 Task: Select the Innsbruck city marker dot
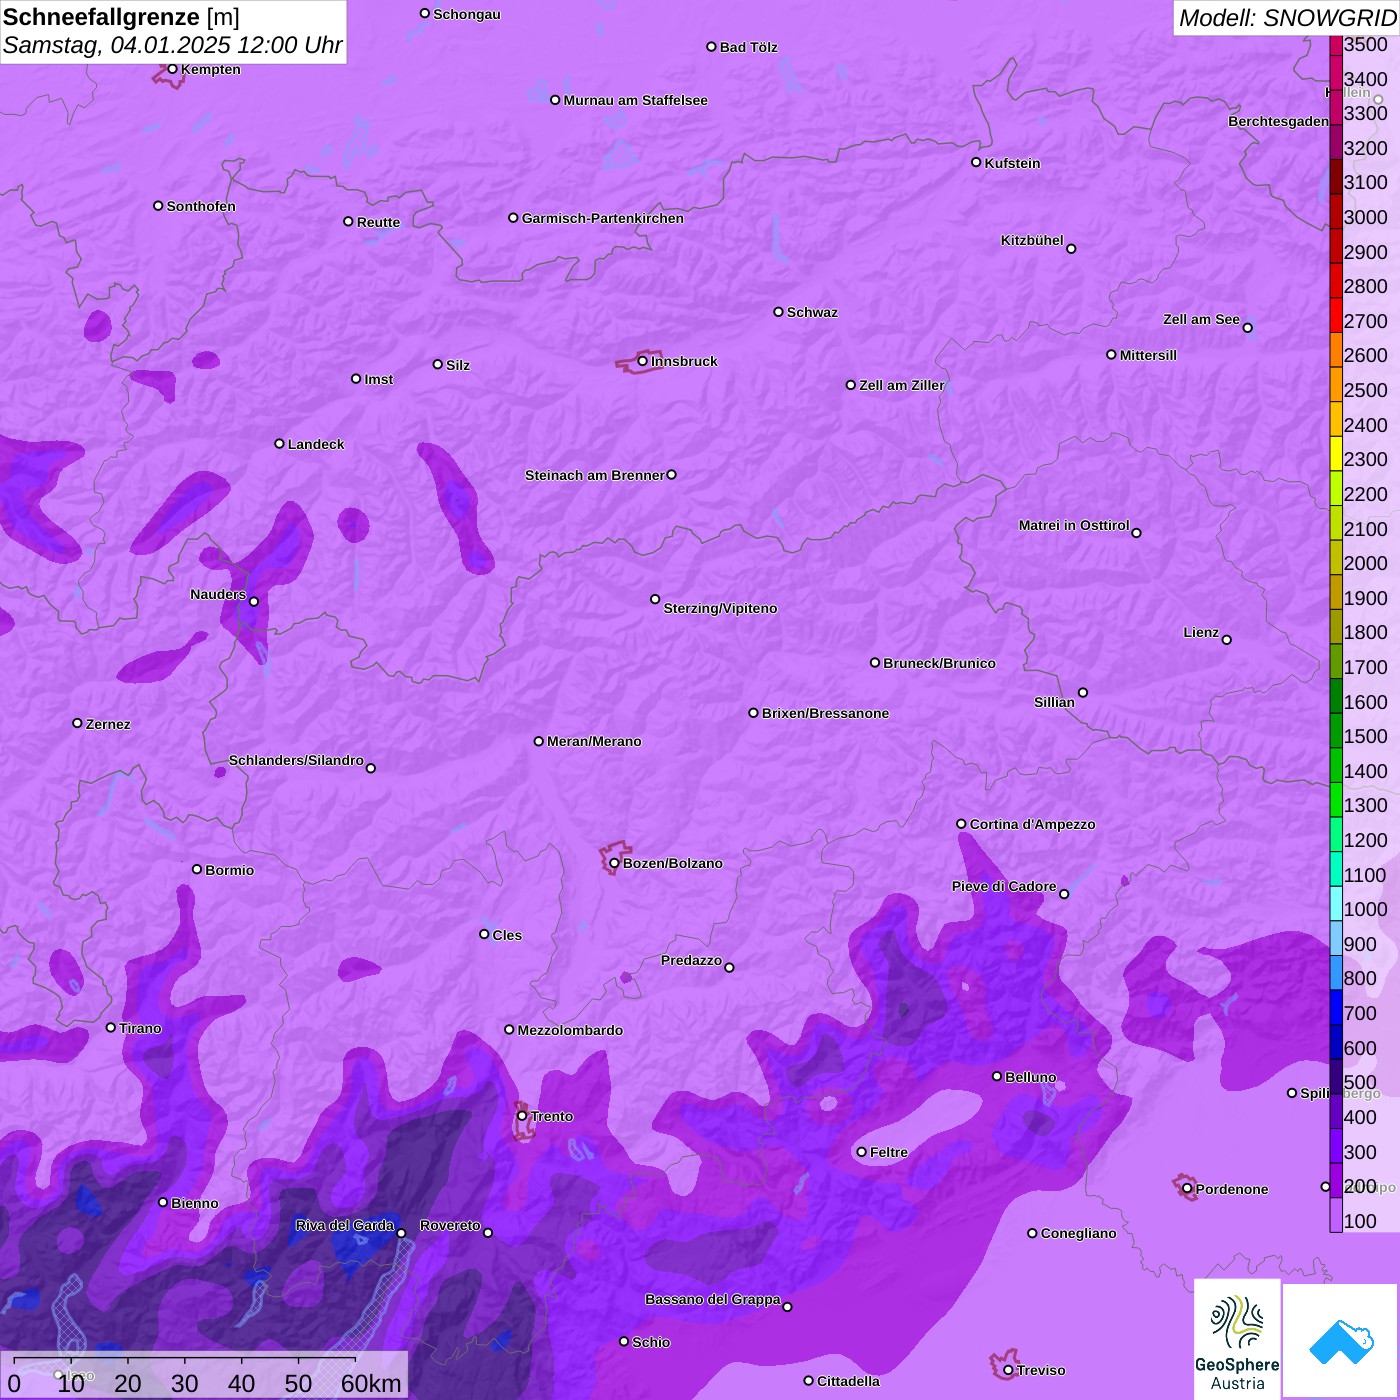click(643, 361)
